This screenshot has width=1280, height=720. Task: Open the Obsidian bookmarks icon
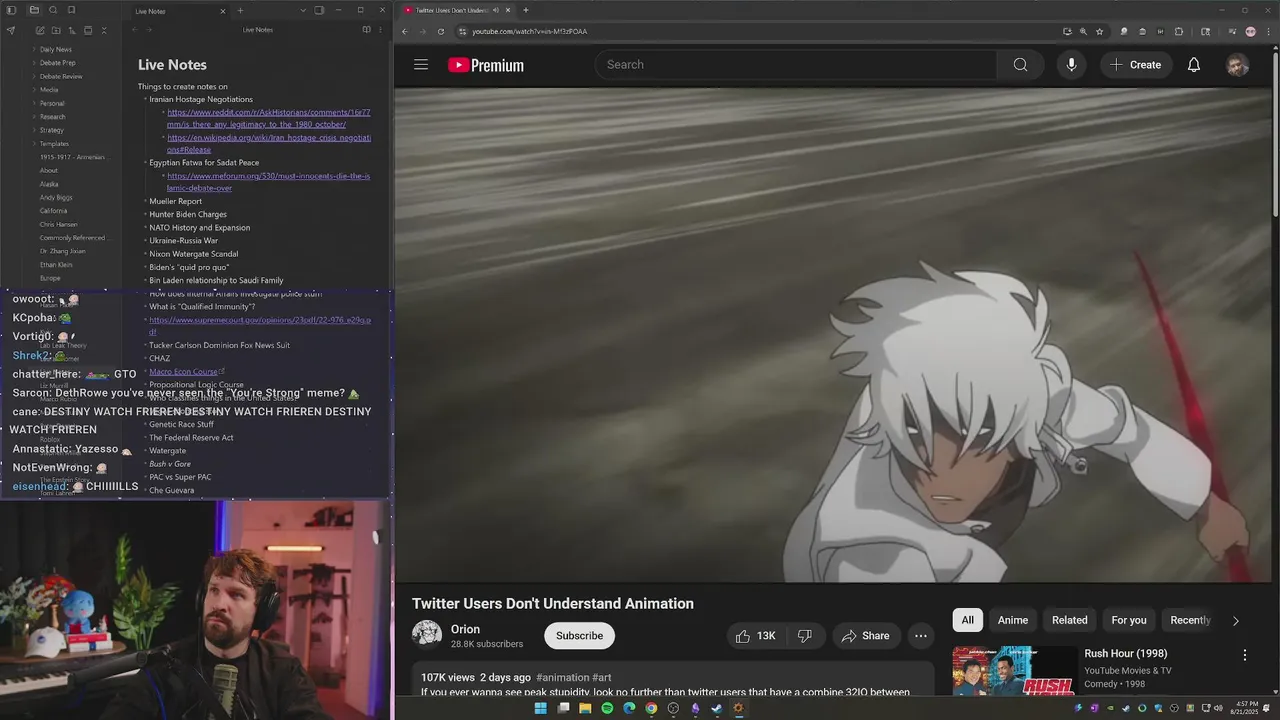(x=71, y=10)
